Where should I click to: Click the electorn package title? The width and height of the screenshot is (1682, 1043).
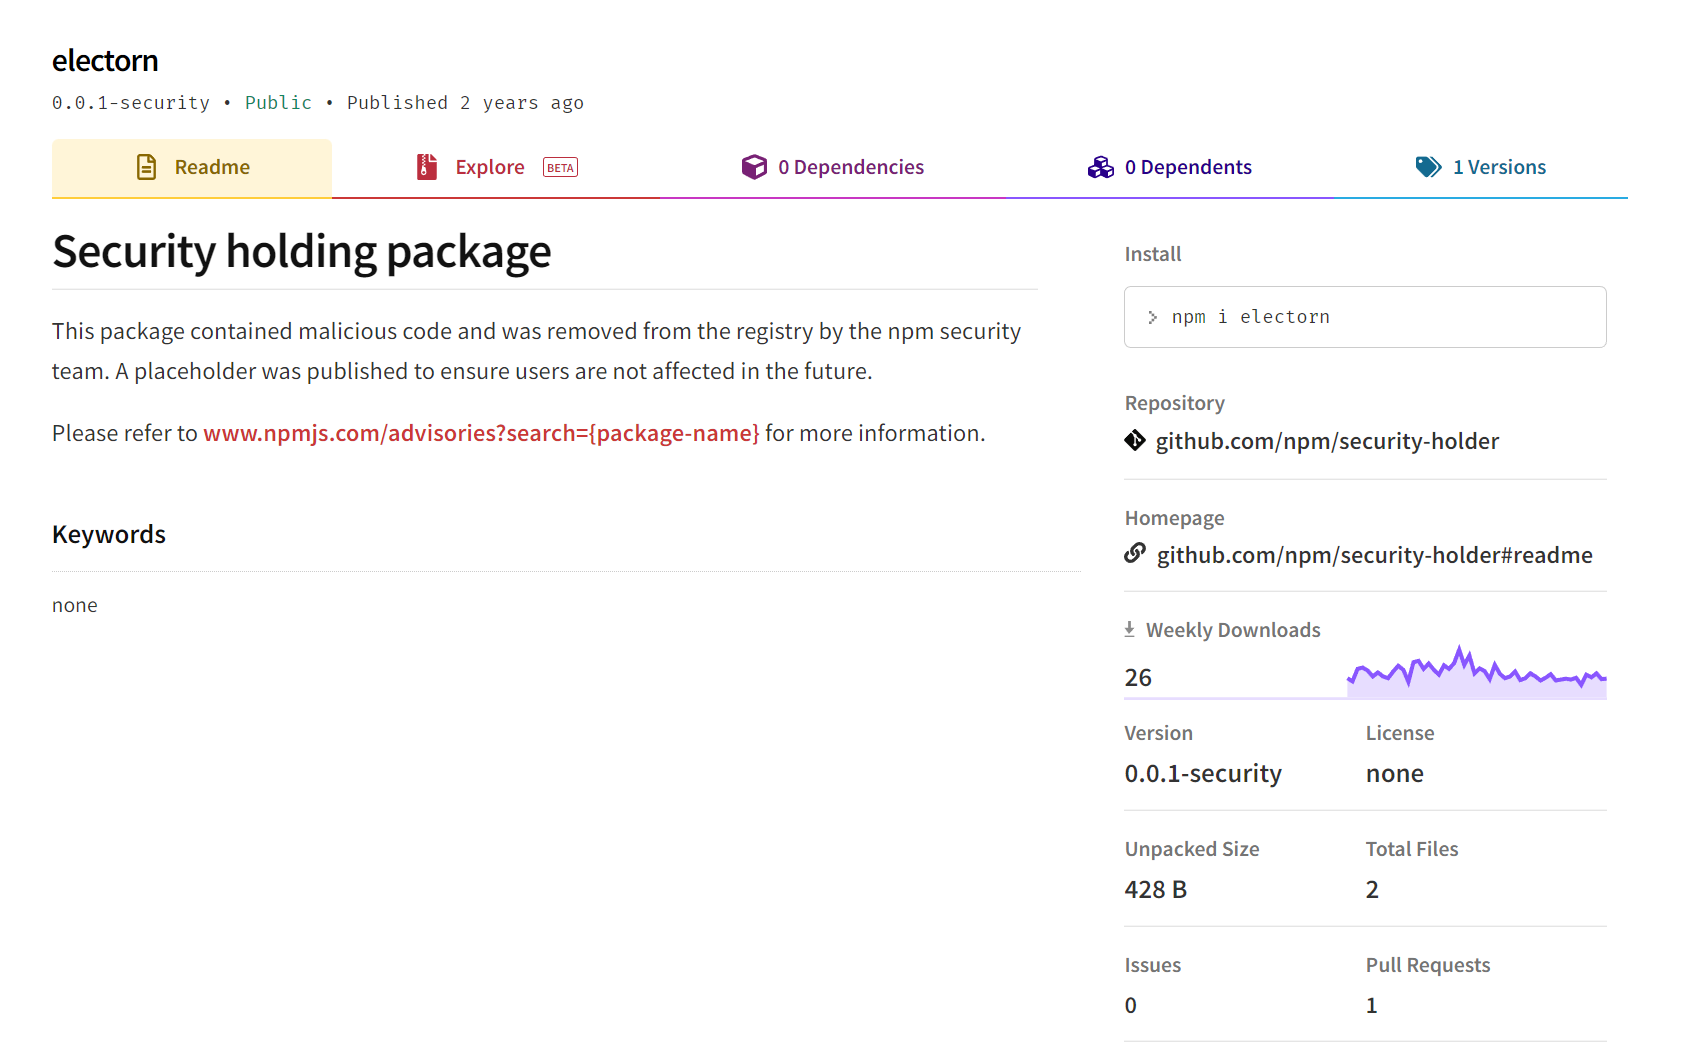click(105, 61)
